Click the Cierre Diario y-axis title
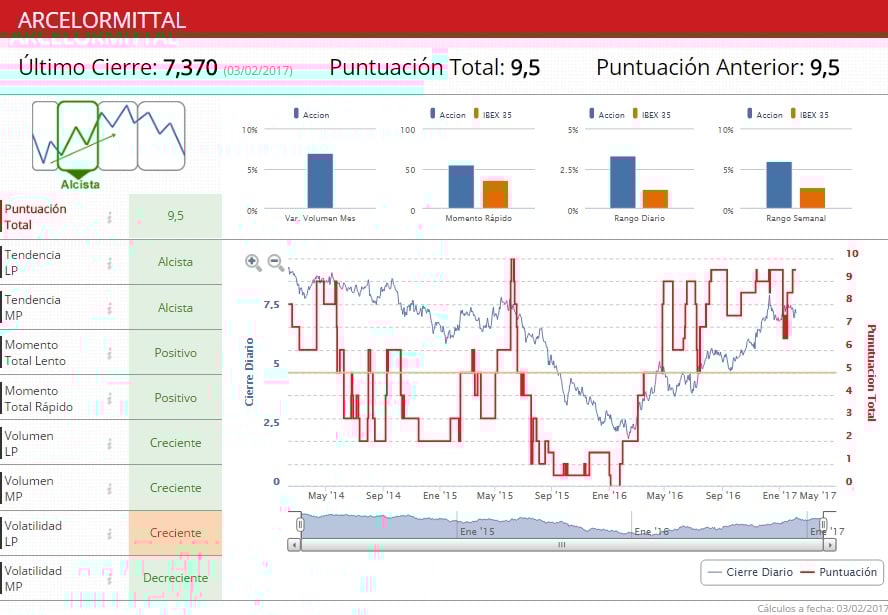The image size is (888, 615). (x=249, y=372)
